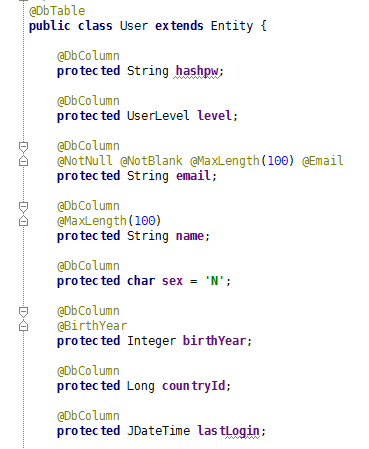
Task: Click the @Email annotation
Action: 322,161
